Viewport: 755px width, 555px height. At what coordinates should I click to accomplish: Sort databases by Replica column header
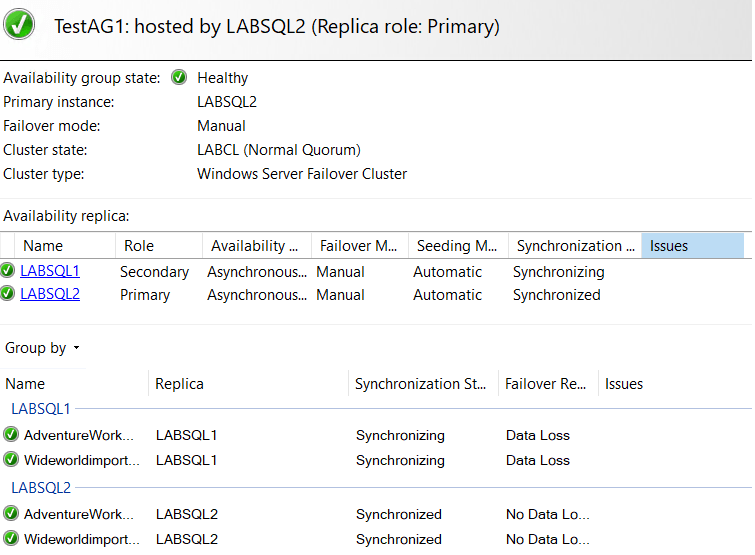248,384
